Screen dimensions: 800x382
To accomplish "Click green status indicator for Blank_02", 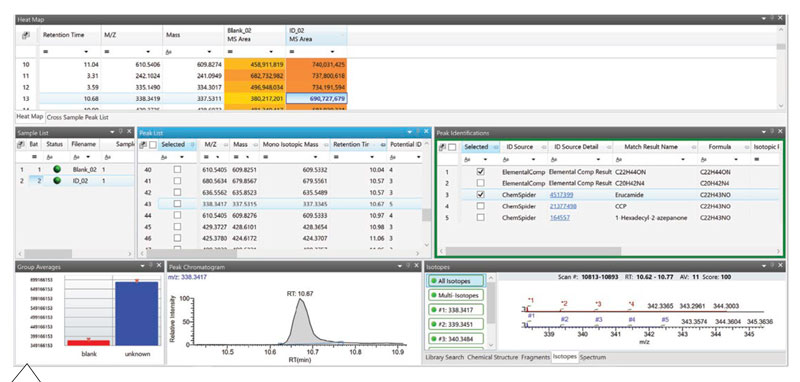I will (57, 169).
